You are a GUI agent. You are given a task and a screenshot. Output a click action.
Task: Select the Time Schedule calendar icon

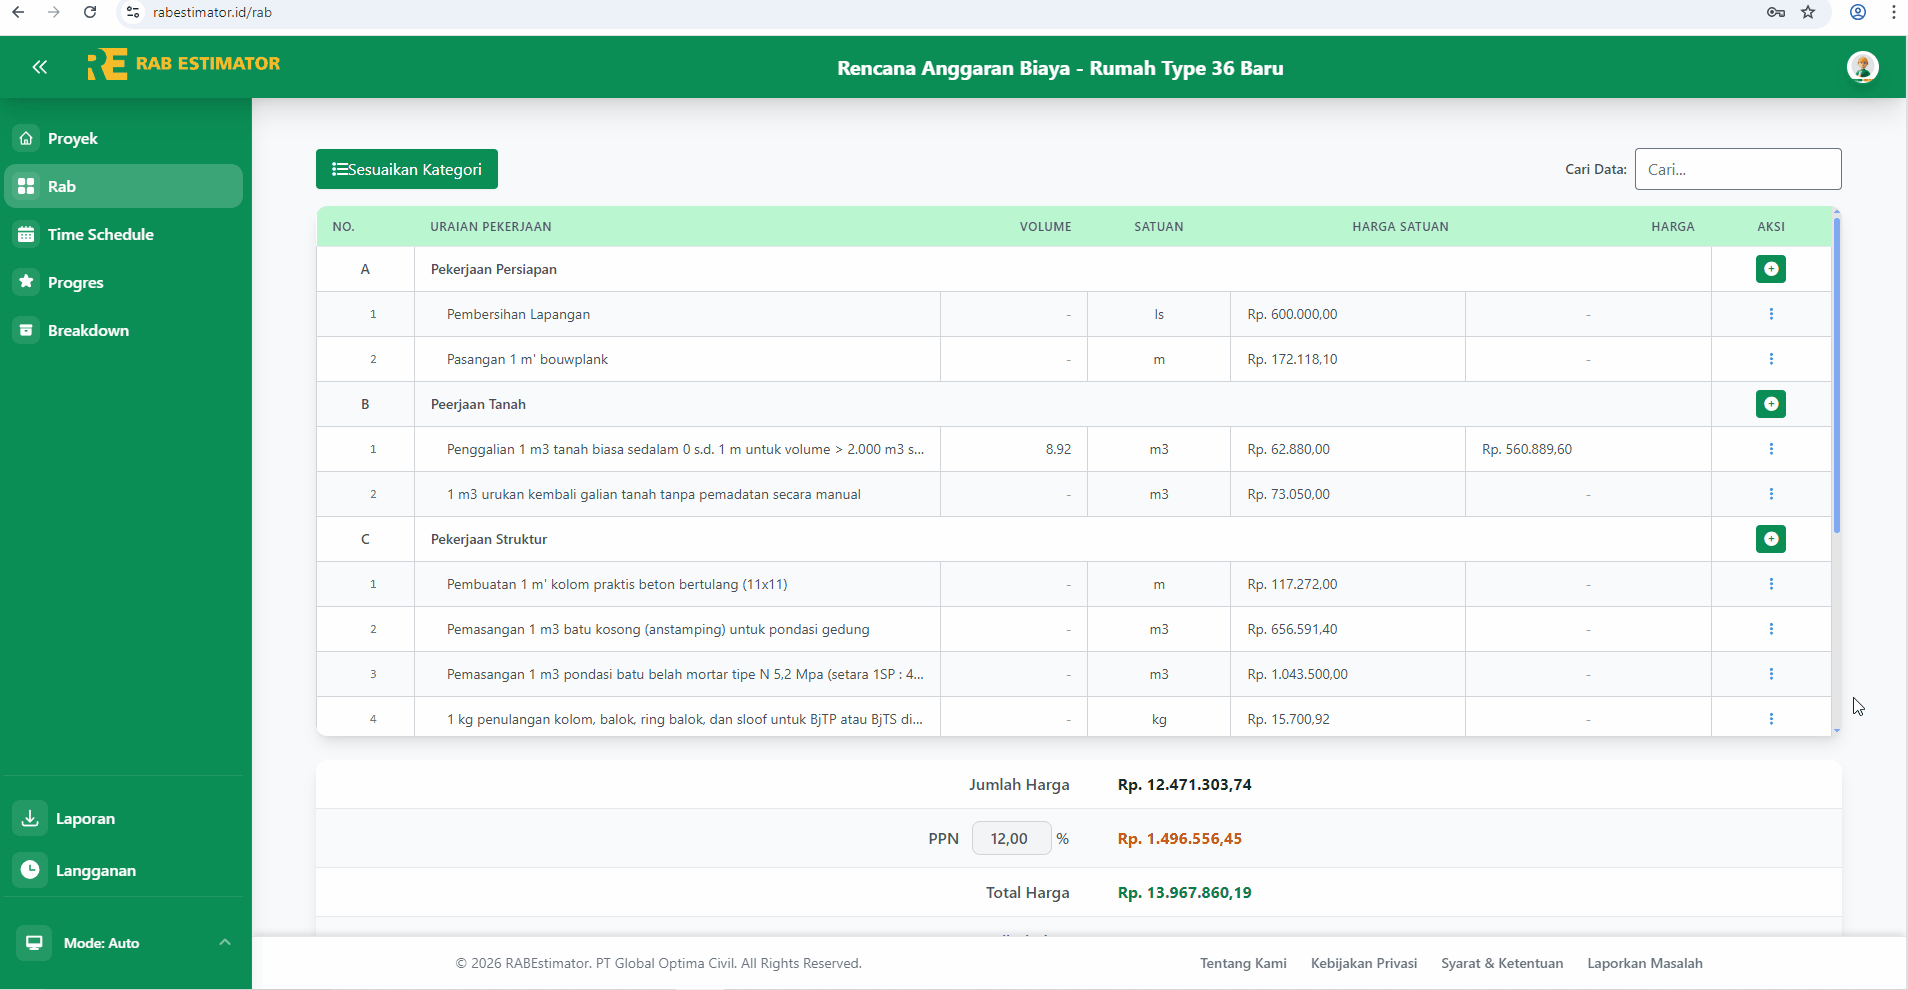26,233
